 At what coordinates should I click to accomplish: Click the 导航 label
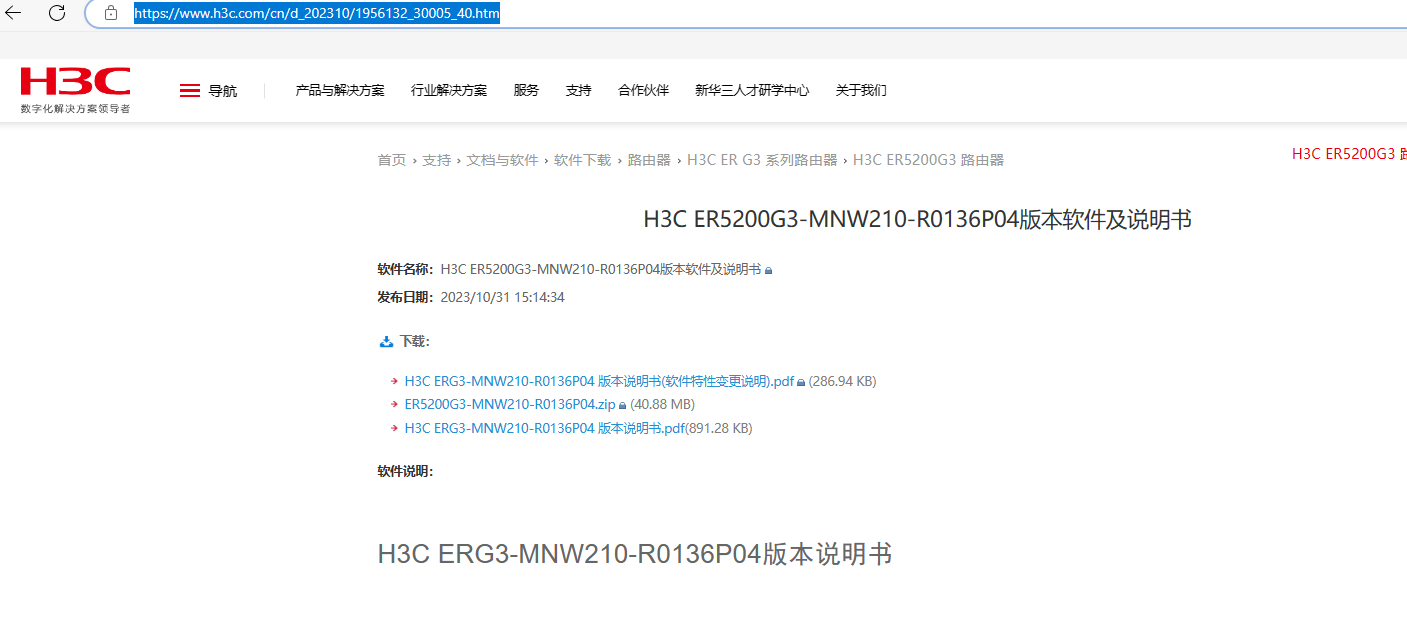click(x=223, y=91)
